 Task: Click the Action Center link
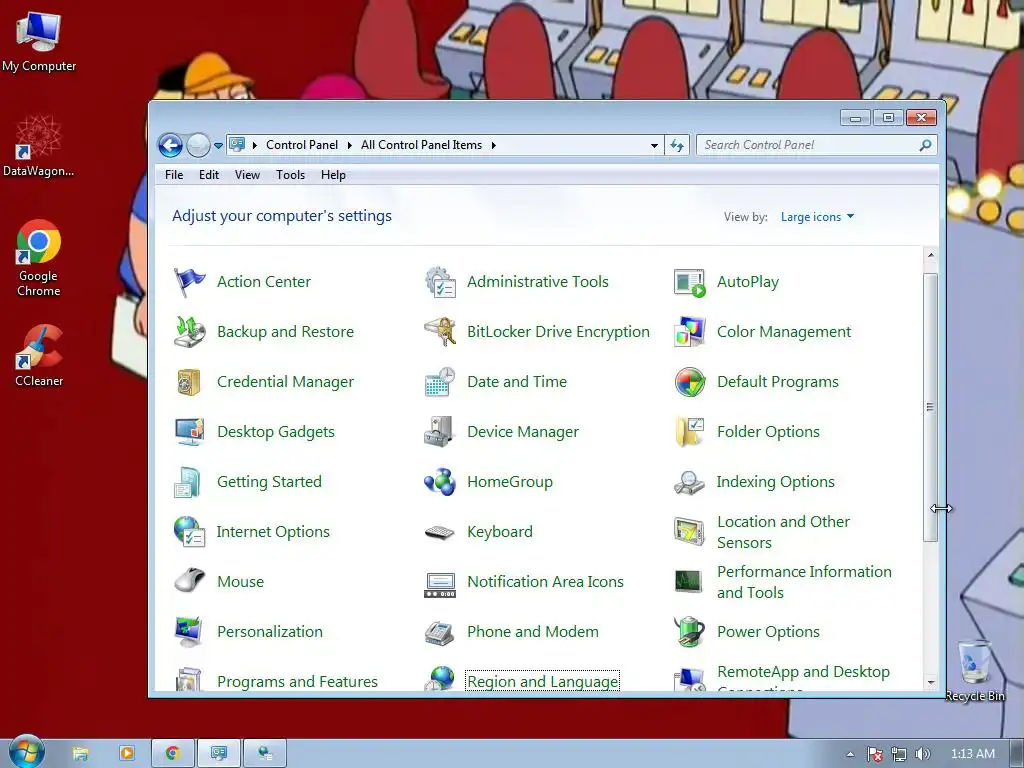point(264,282)
